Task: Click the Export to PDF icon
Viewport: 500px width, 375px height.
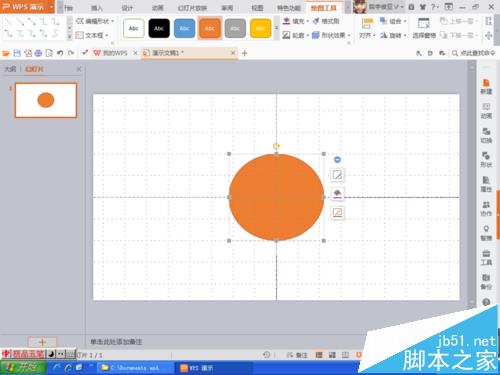Action: (28, 53)
